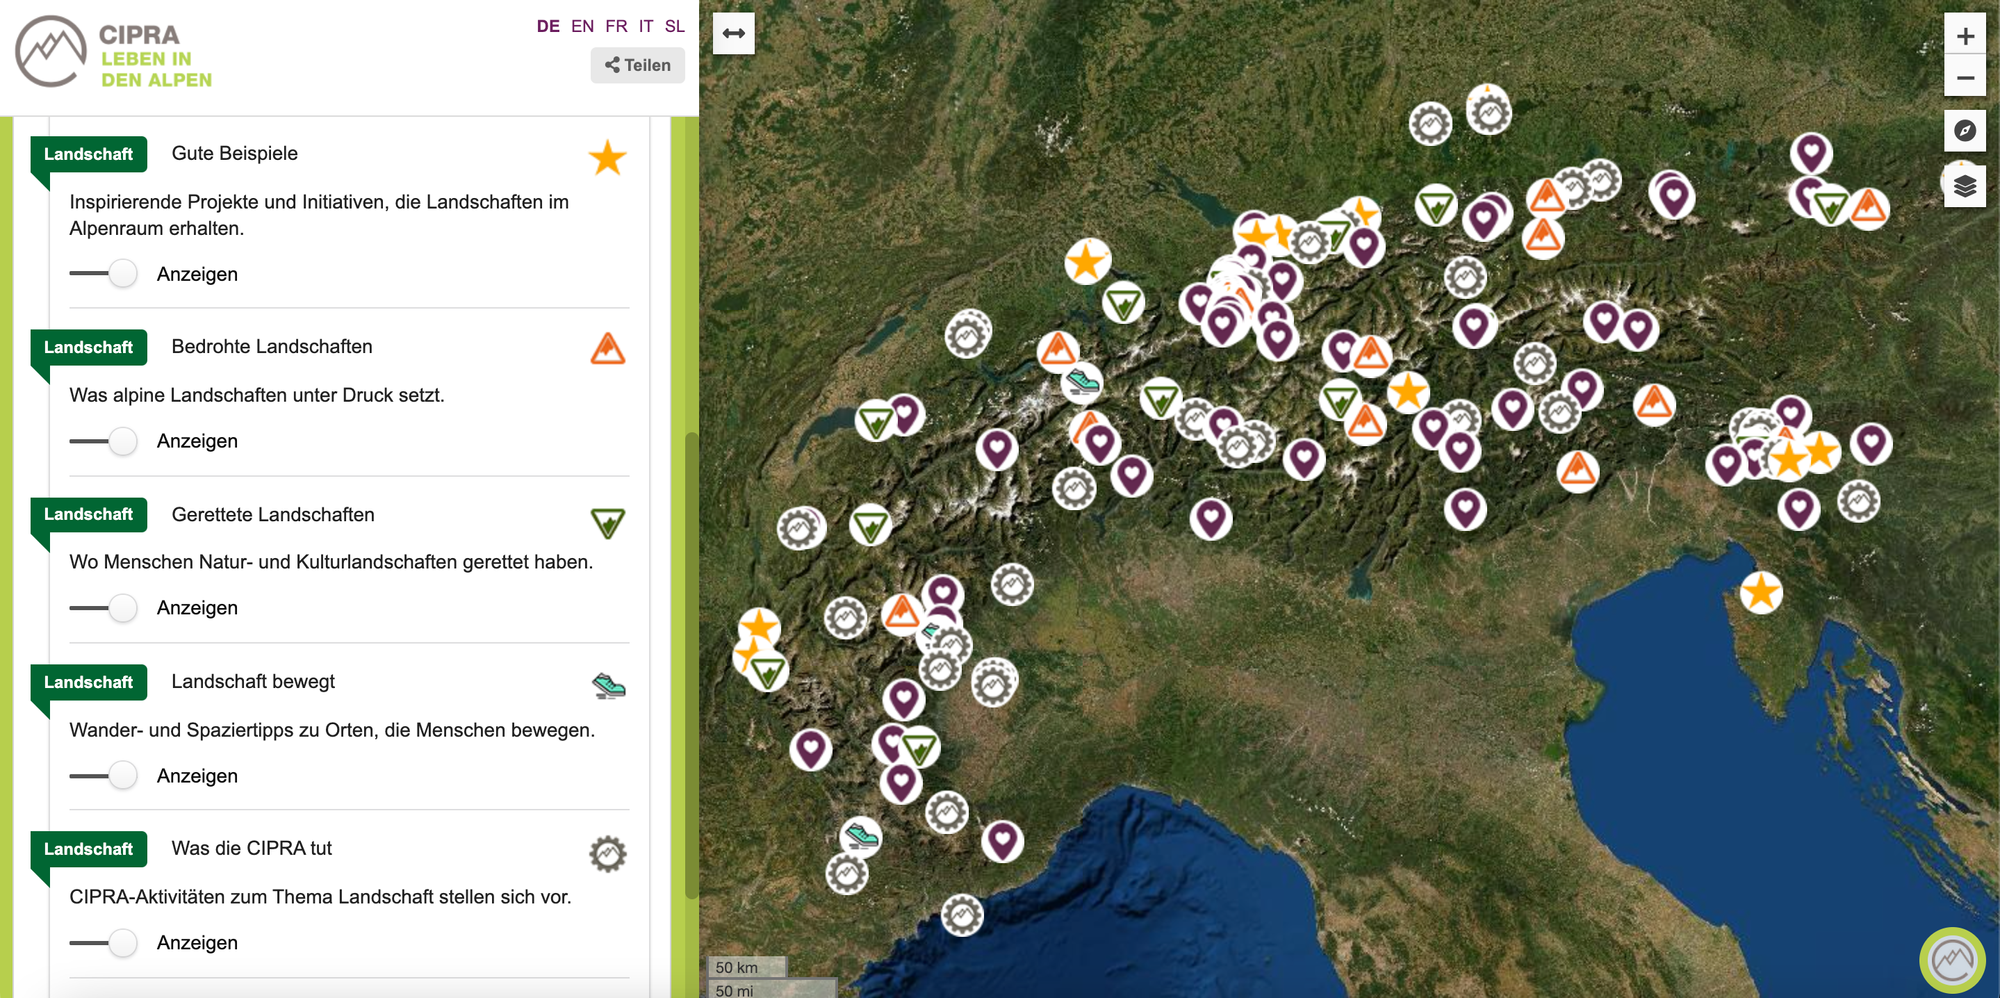The height and width of the screenshot is (998, 2000).
Task: Switch language to FR
Action: (x=616, y=26)
